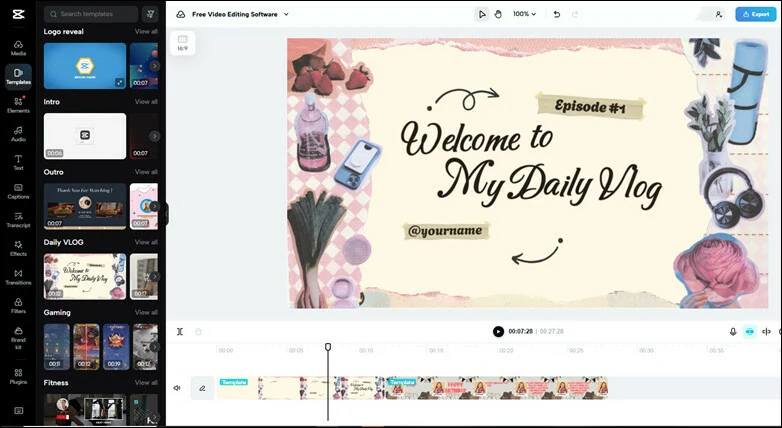Image resolution: width=782 pixels, height=428 pixels.
Task: View all Outro templates
Action: coord(146,172)
